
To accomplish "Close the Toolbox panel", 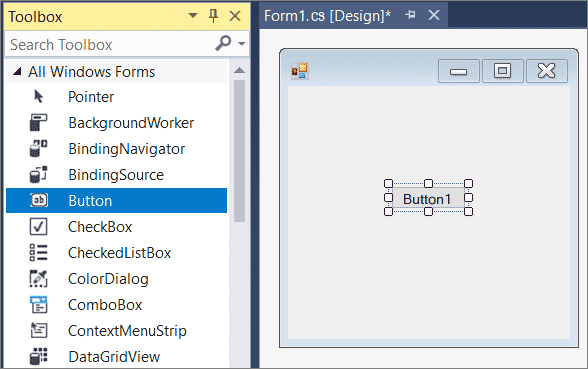I will pos(235,16).
